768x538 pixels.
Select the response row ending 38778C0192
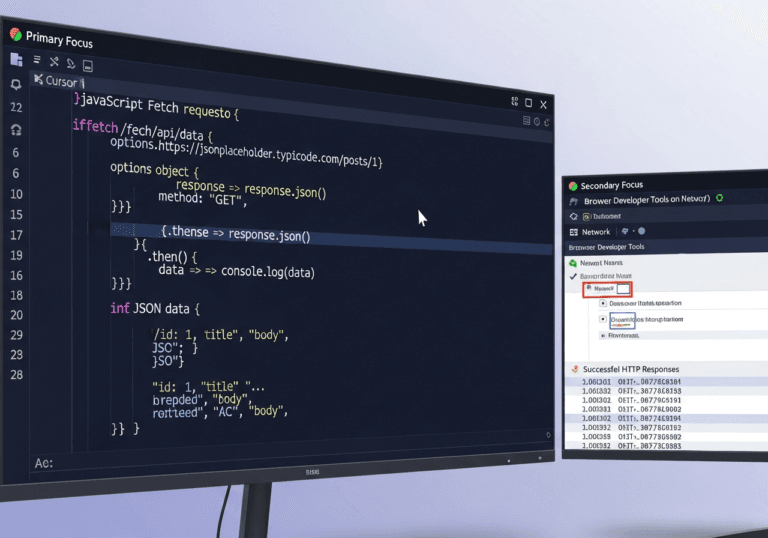tap(666, 427)
